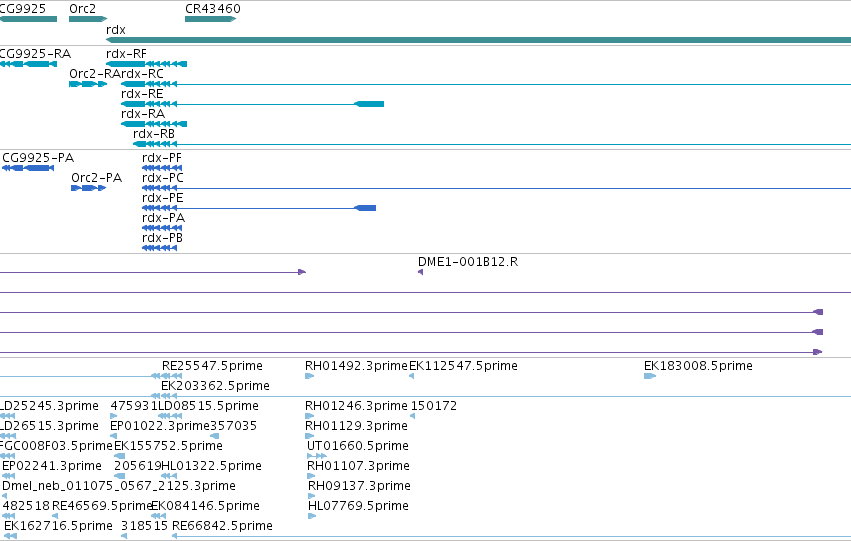Select the EK084146.5prime EST feature

point(158,516)
